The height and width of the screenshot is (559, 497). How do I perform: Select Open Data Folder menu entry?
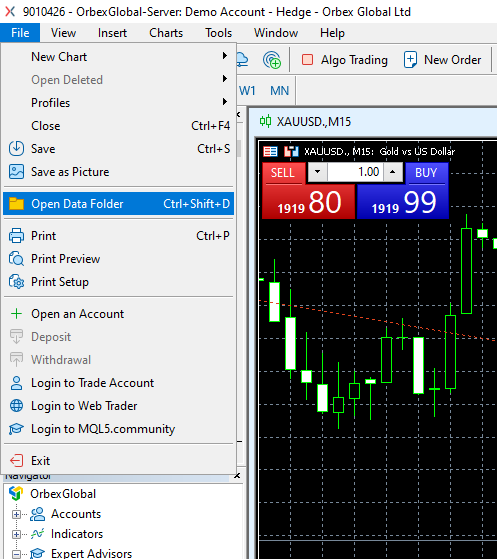pyautogui.click(x=118, y=204)
